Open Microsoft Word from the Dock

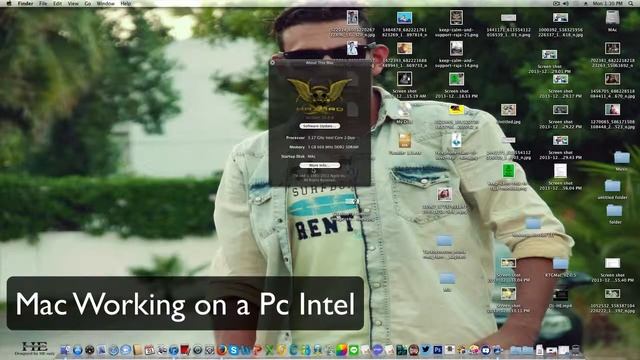(245, 350)
